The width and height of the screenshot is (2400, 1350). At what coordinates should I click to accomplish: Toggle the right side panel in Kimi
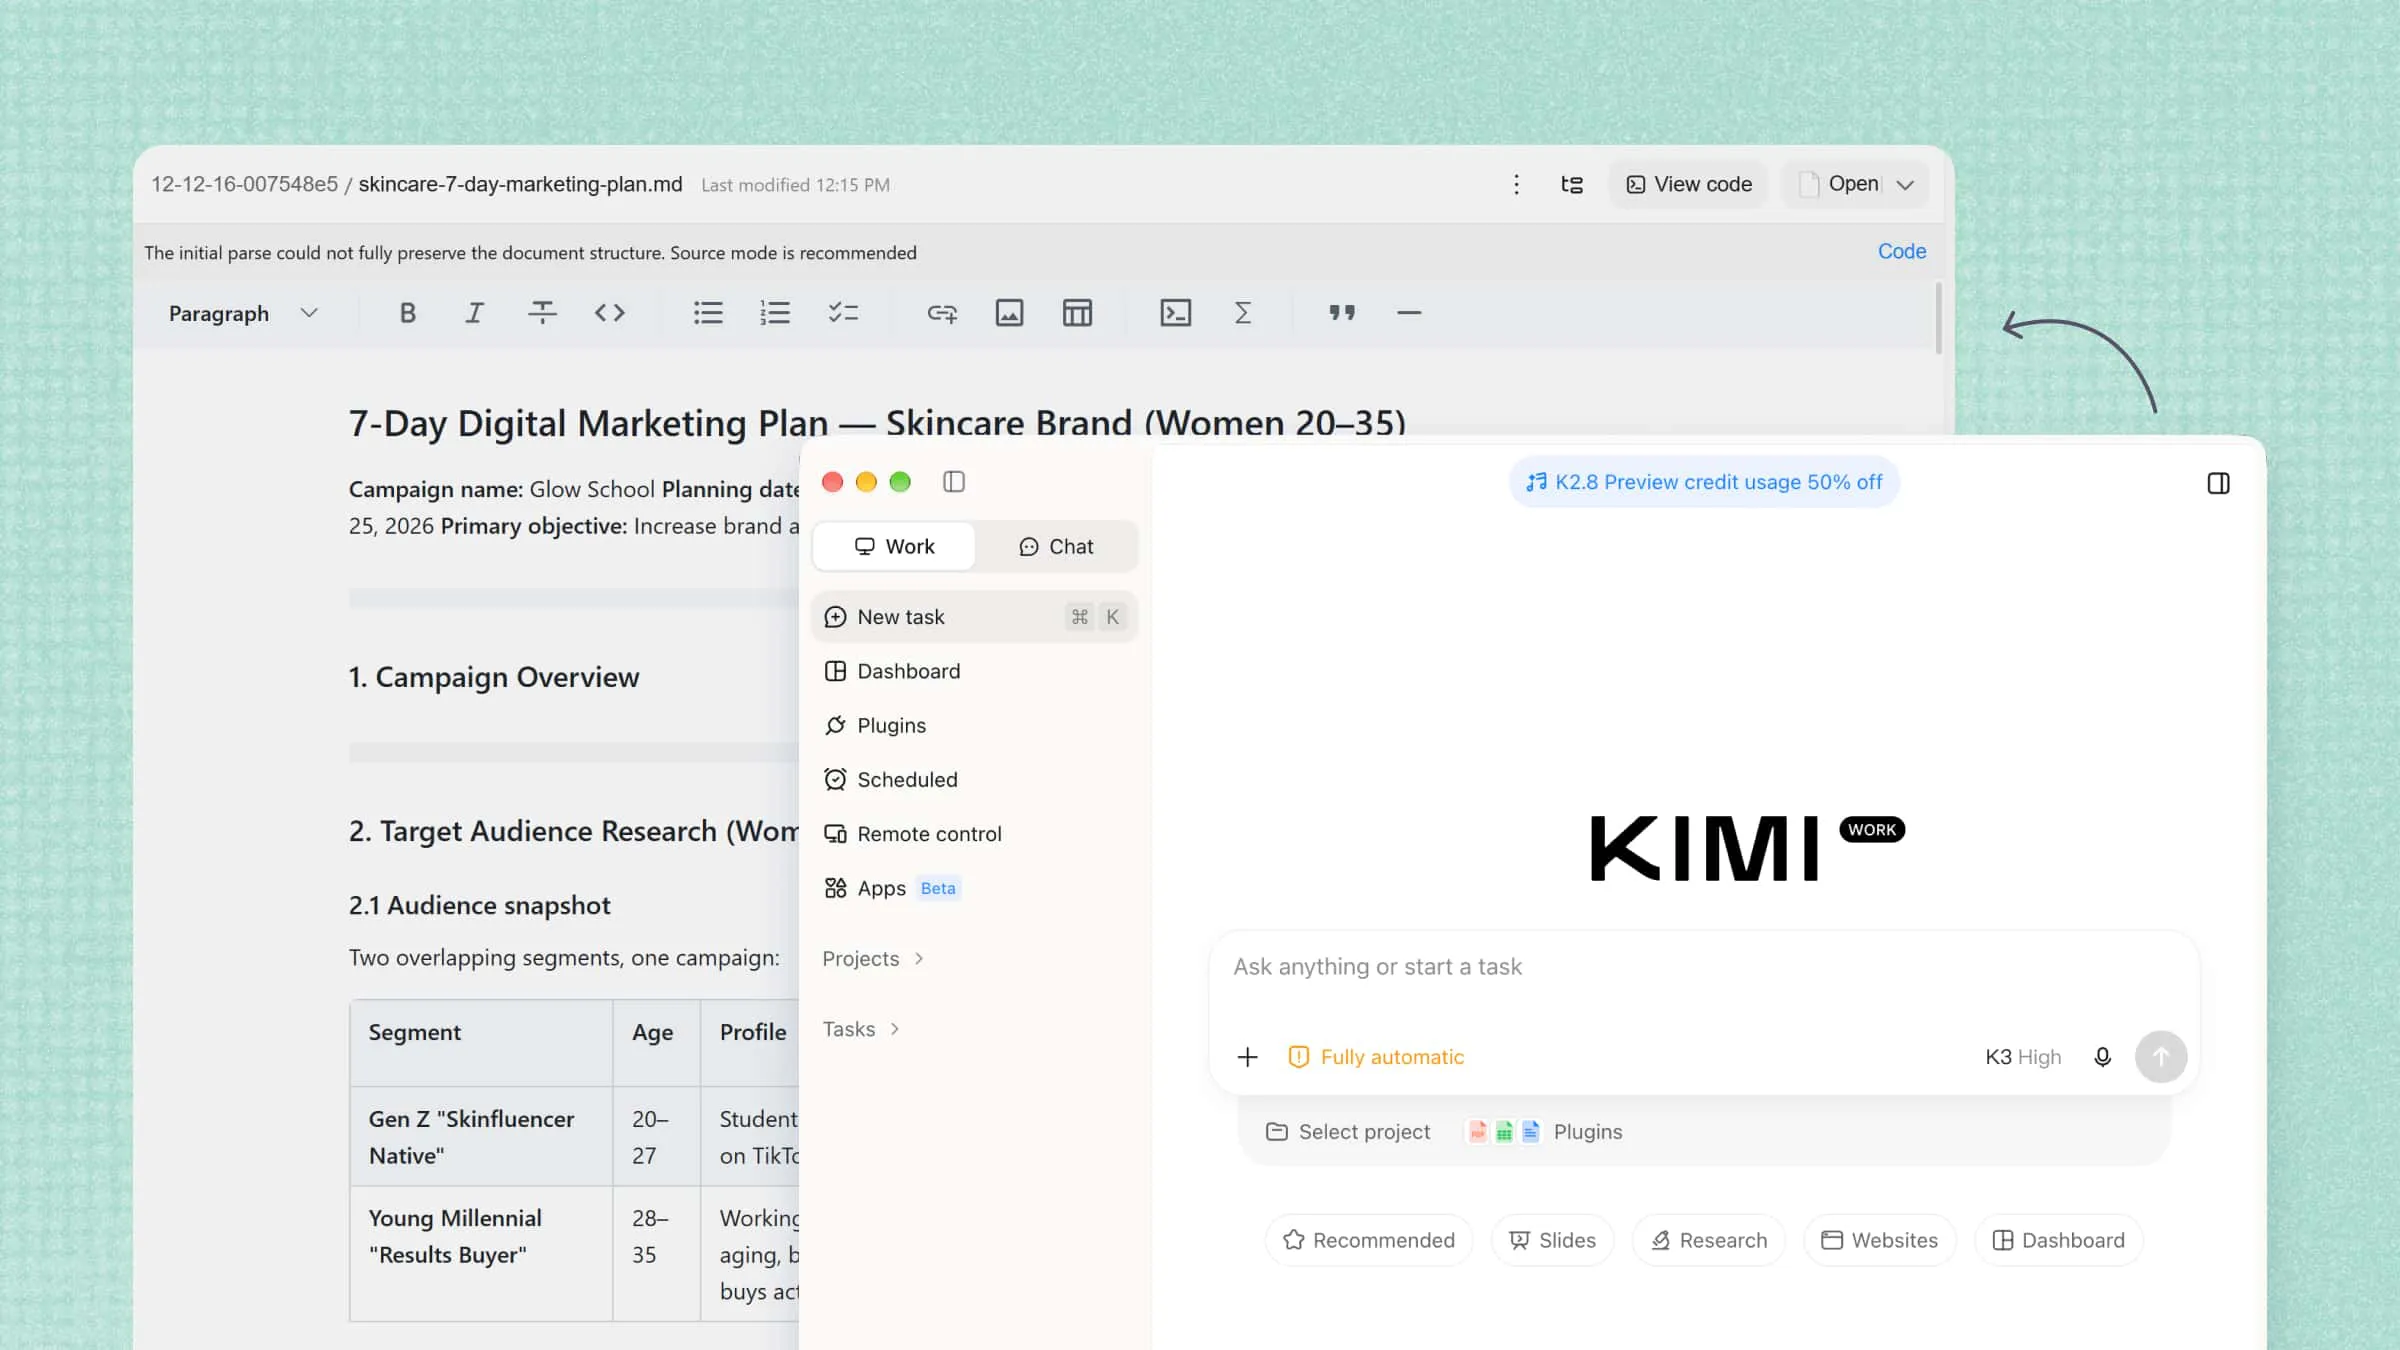pyautogui.click(x=2218, y=484)
